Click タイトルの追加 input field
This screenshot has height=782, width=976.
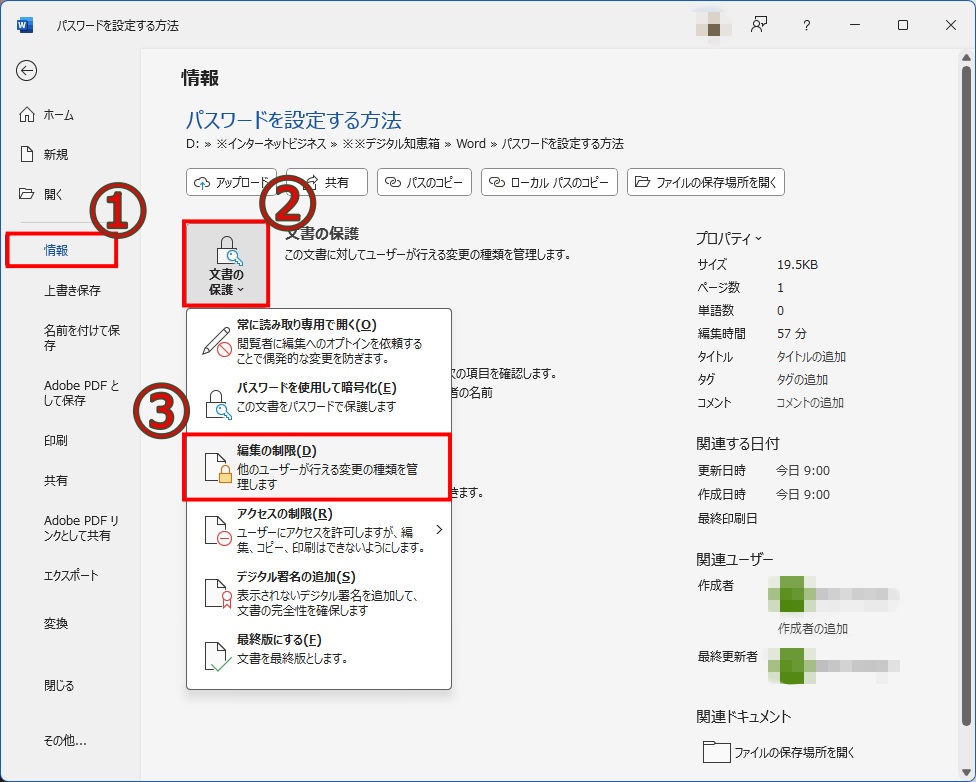[811, 357]
